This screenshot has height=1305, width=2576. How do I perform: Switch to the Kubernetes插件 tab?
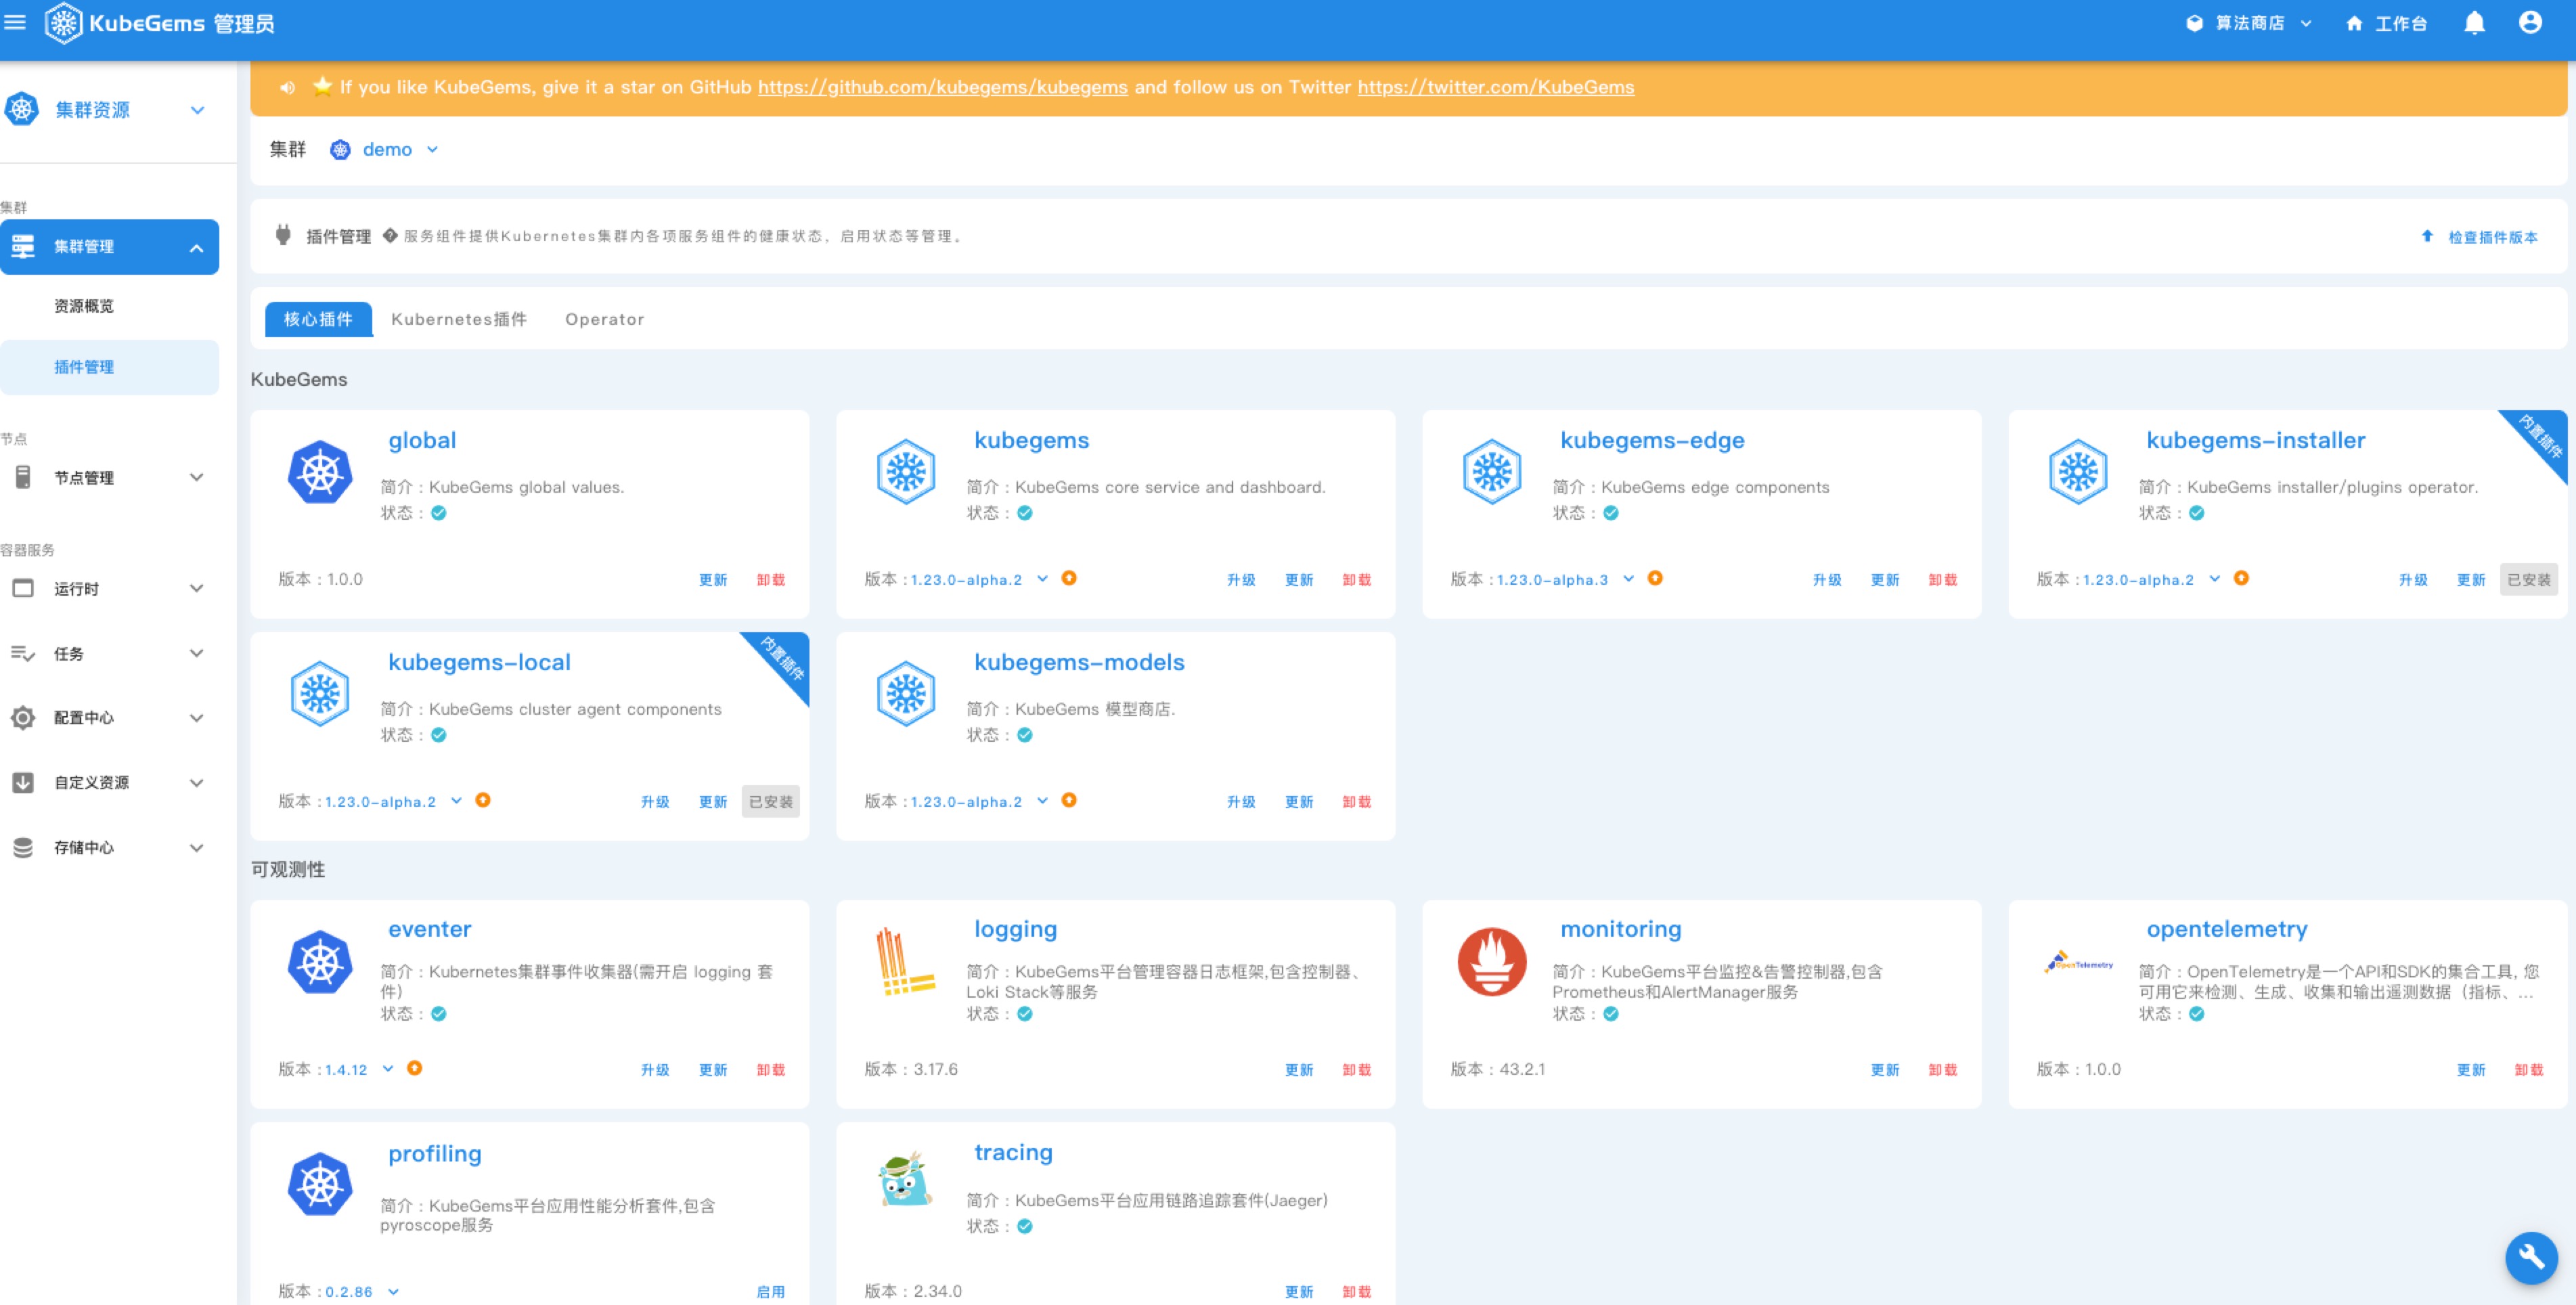(459, 319)
